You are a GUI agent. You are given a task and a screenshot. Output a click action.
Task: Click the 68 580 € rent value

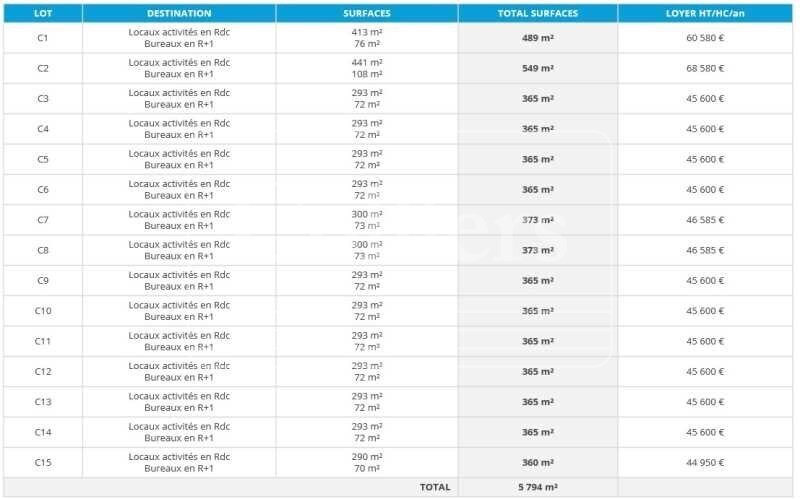[705, 68]
